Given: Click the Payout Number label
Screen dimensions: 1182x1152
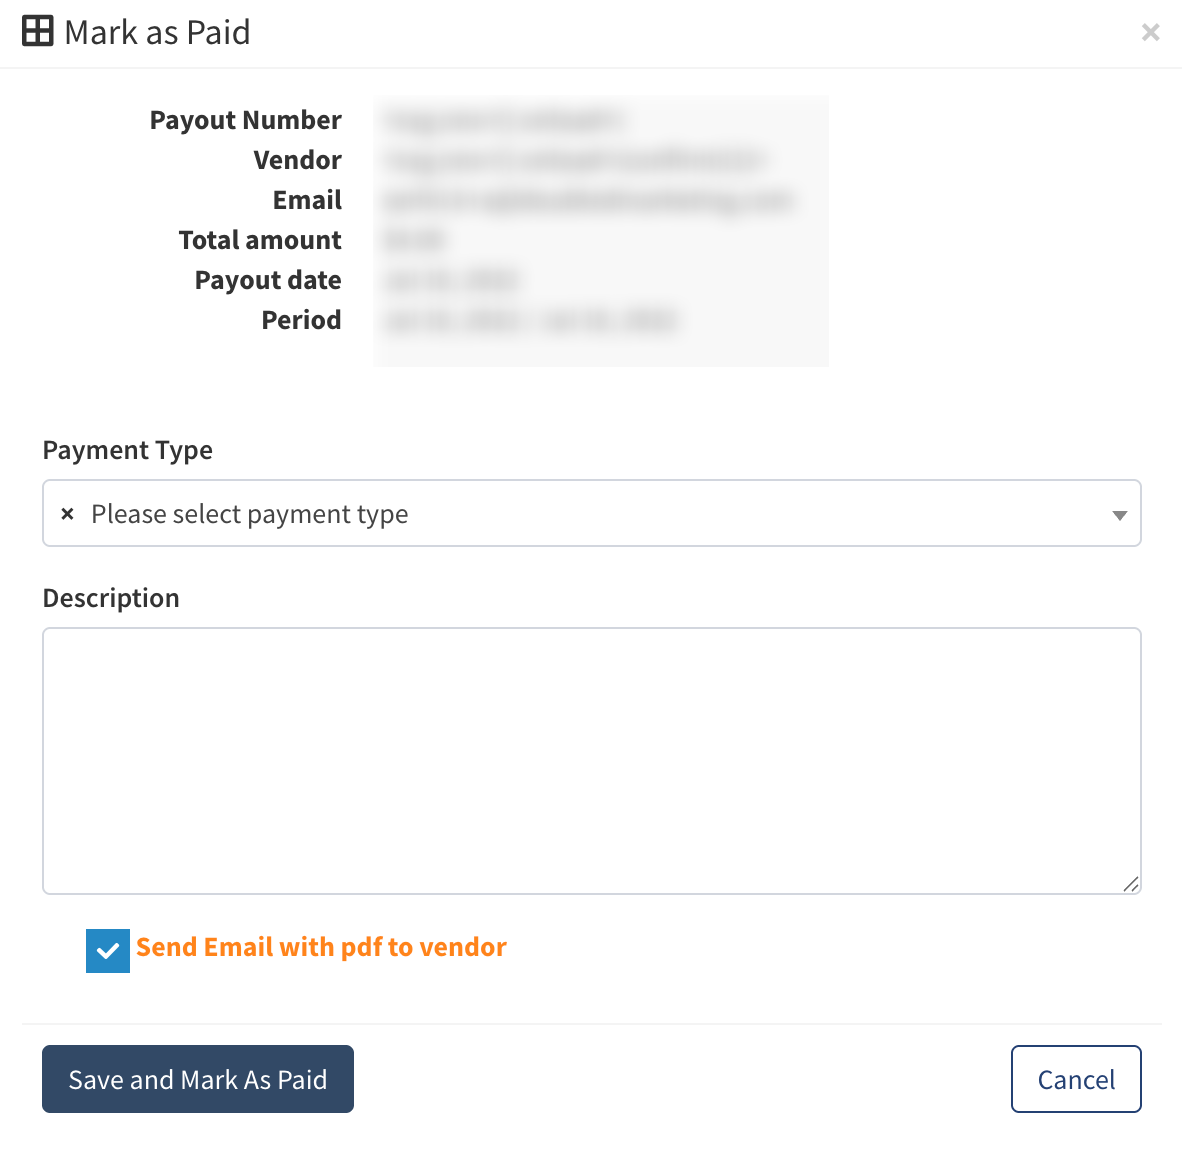Looking at the screenshot, I should tap(246, 120).
